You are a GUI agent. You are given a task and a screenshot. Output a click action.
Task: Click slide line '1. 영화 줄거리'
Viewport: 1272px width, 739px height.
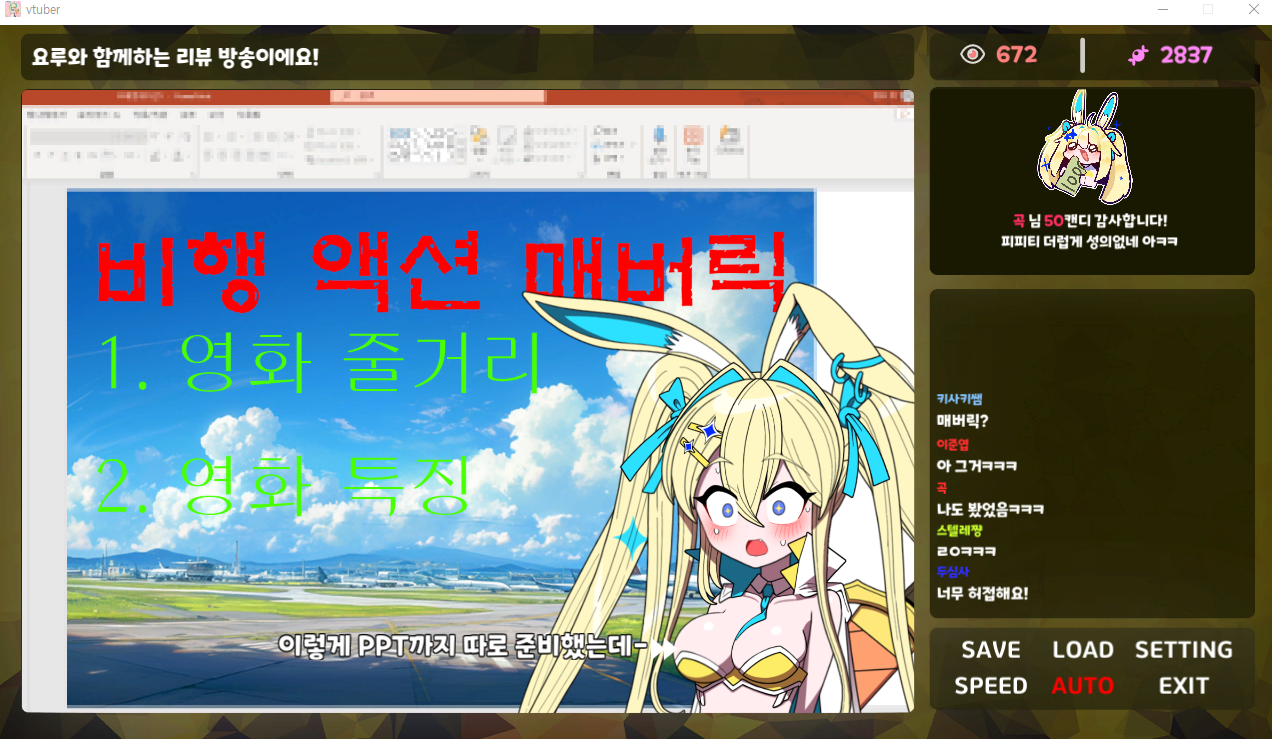click(x=320, y=361)
